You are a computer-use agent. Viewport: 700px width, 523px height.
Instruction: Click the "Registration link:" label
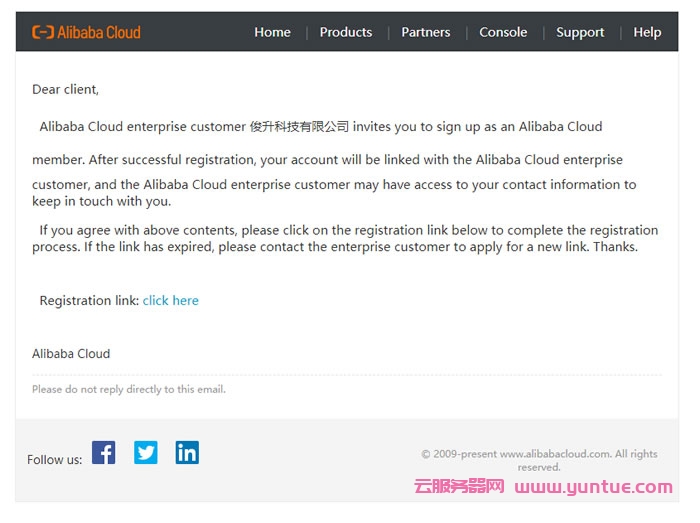[89, 300]
